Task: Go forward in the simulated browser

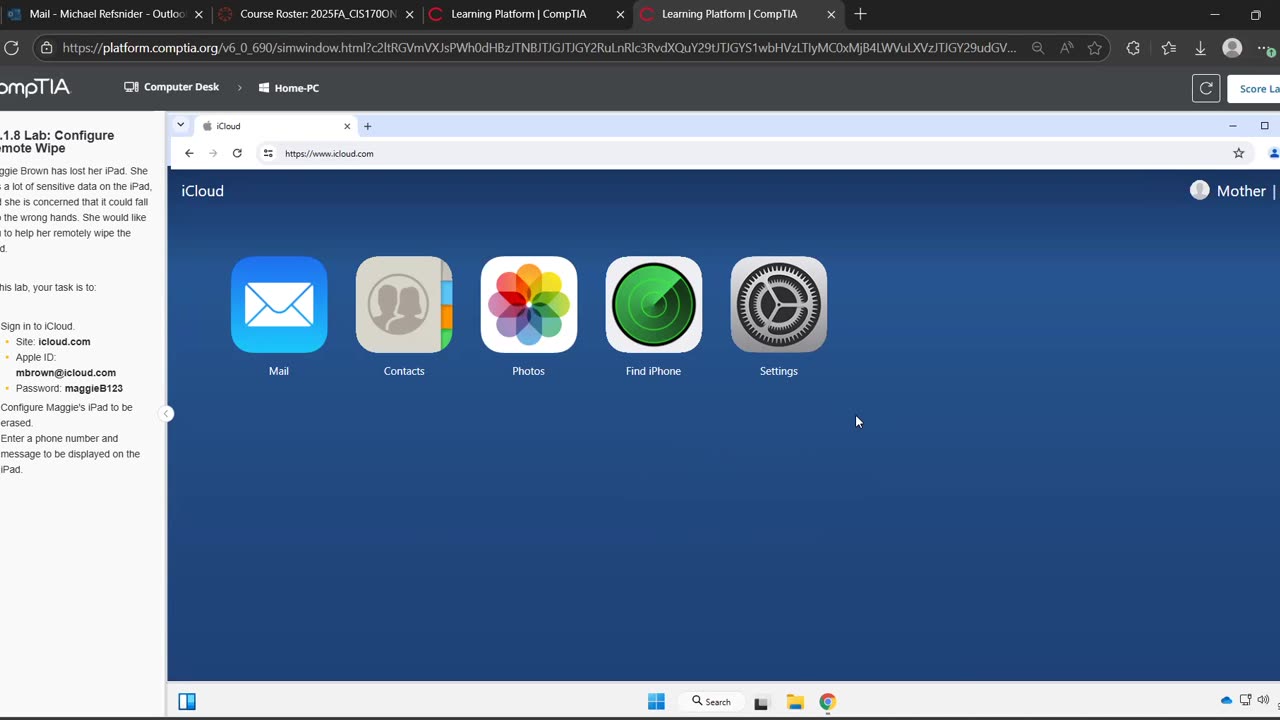Action: tap(213, 153)
